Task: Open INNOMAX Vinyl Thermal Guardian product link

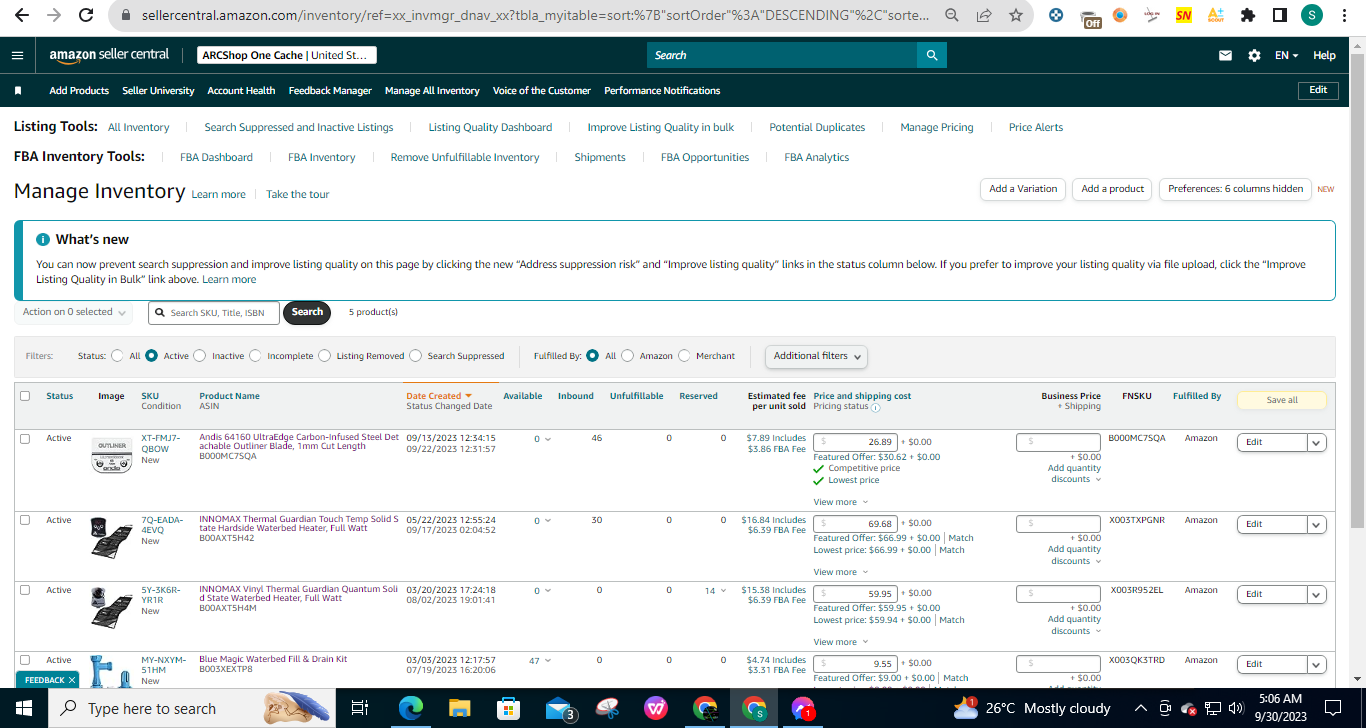Action: [x=298, y=593]
